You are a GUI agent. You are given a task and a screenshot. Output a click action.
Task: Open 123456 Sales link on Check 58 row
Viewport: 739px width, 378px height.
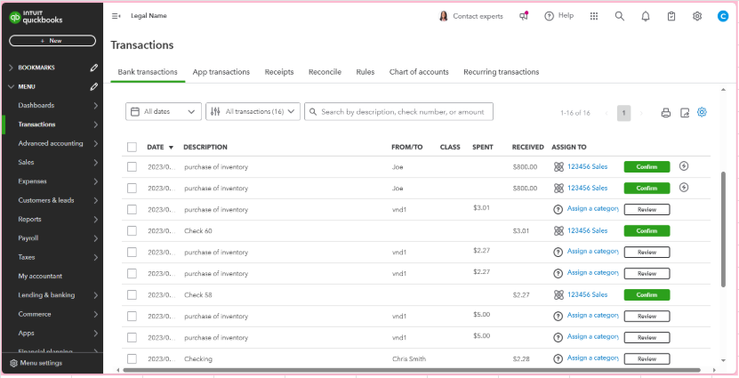click(587, 295)
